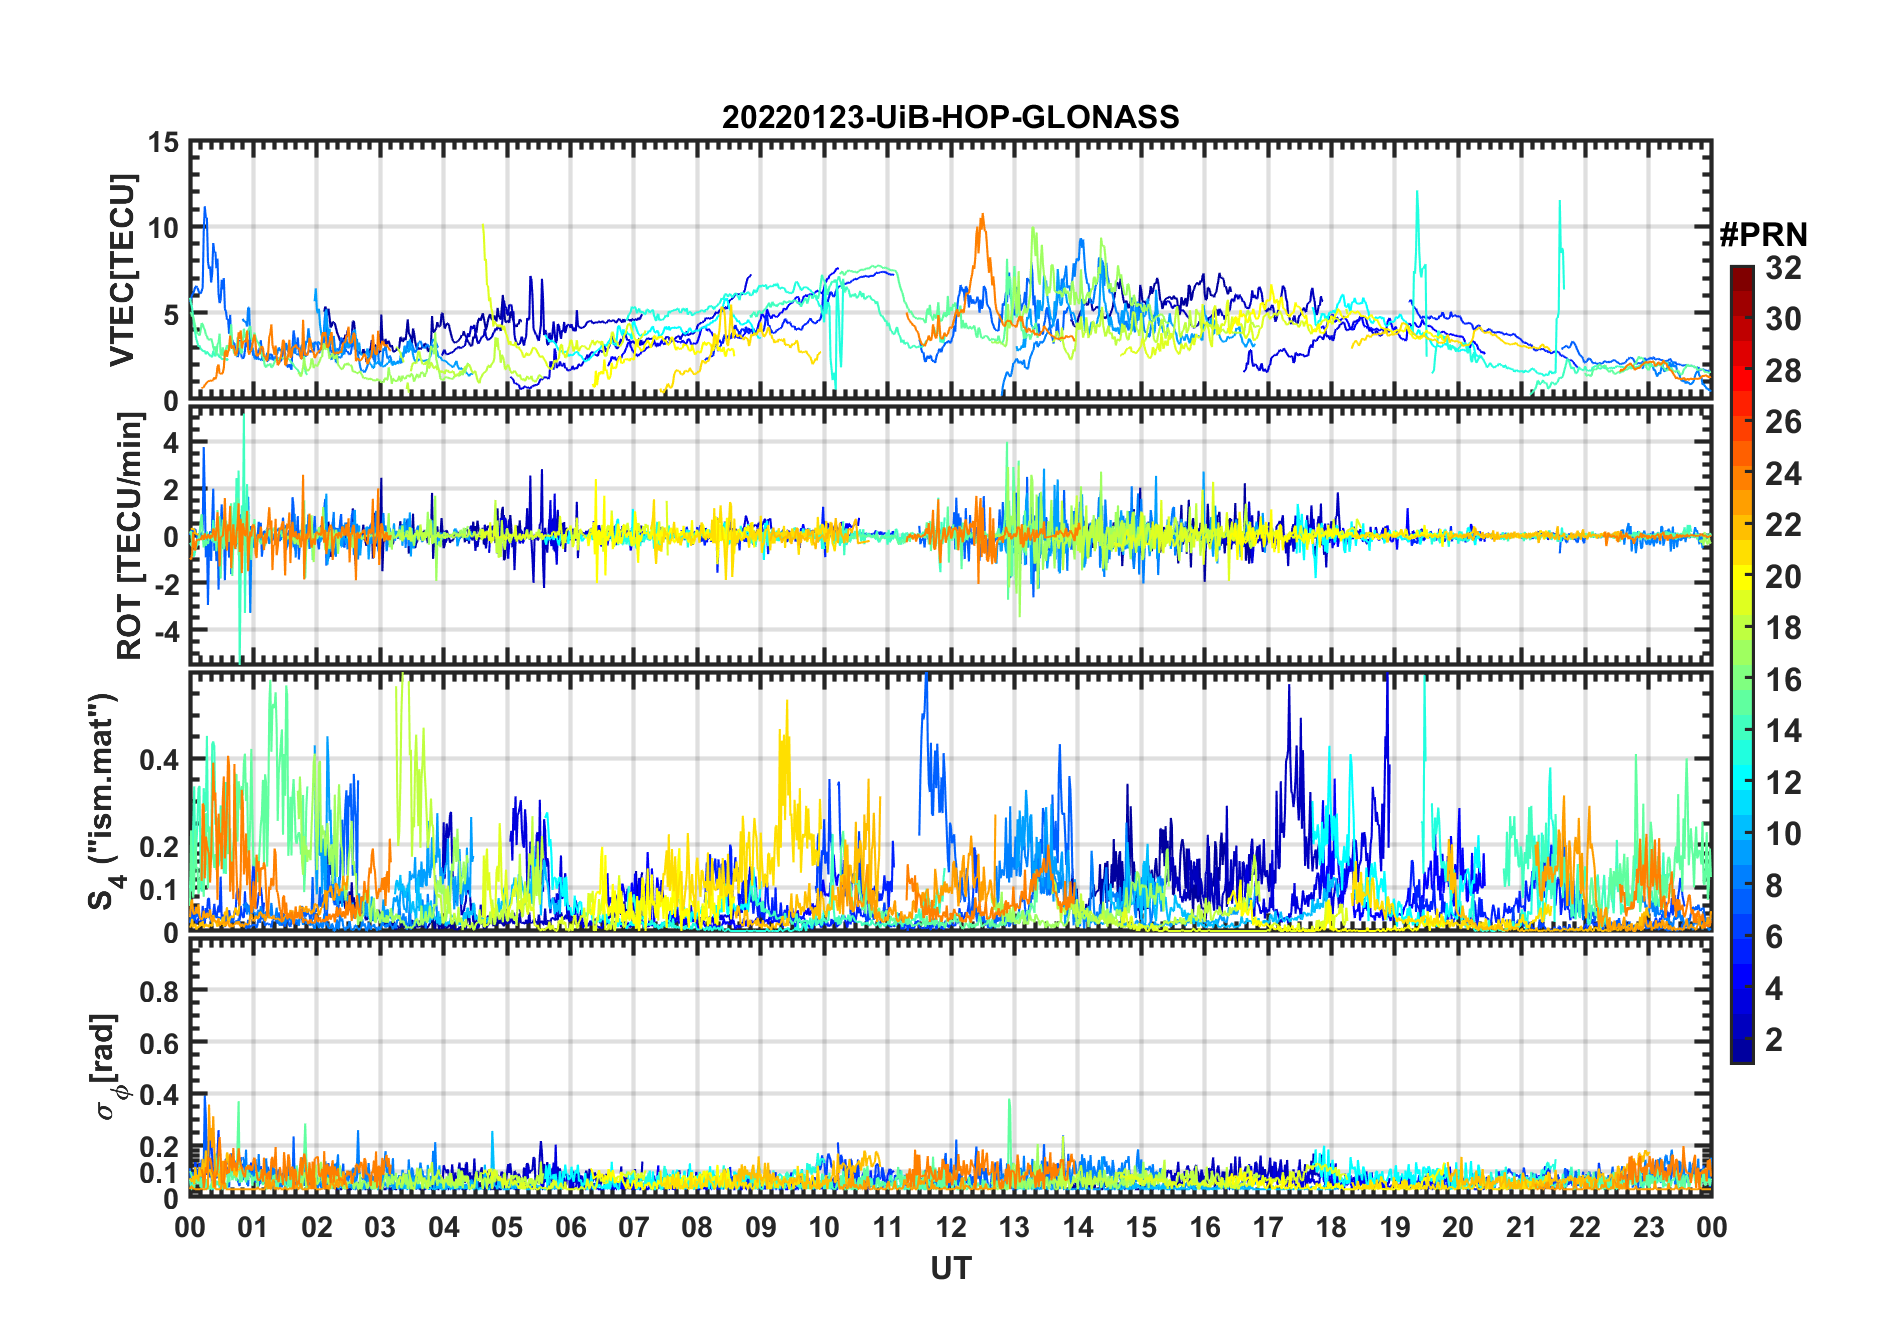Click VTEC y-axis tick label 15

click(163, 143)
